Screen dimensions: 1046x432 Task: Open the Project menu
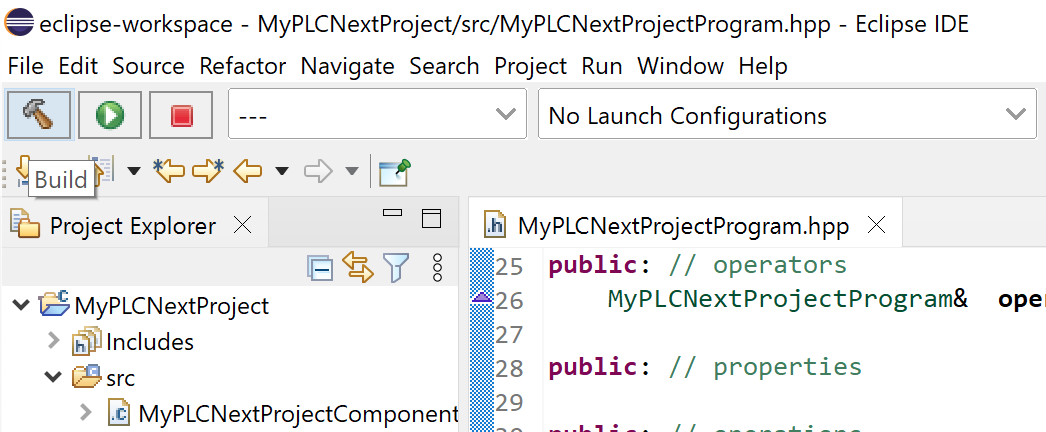pos(530,66)
